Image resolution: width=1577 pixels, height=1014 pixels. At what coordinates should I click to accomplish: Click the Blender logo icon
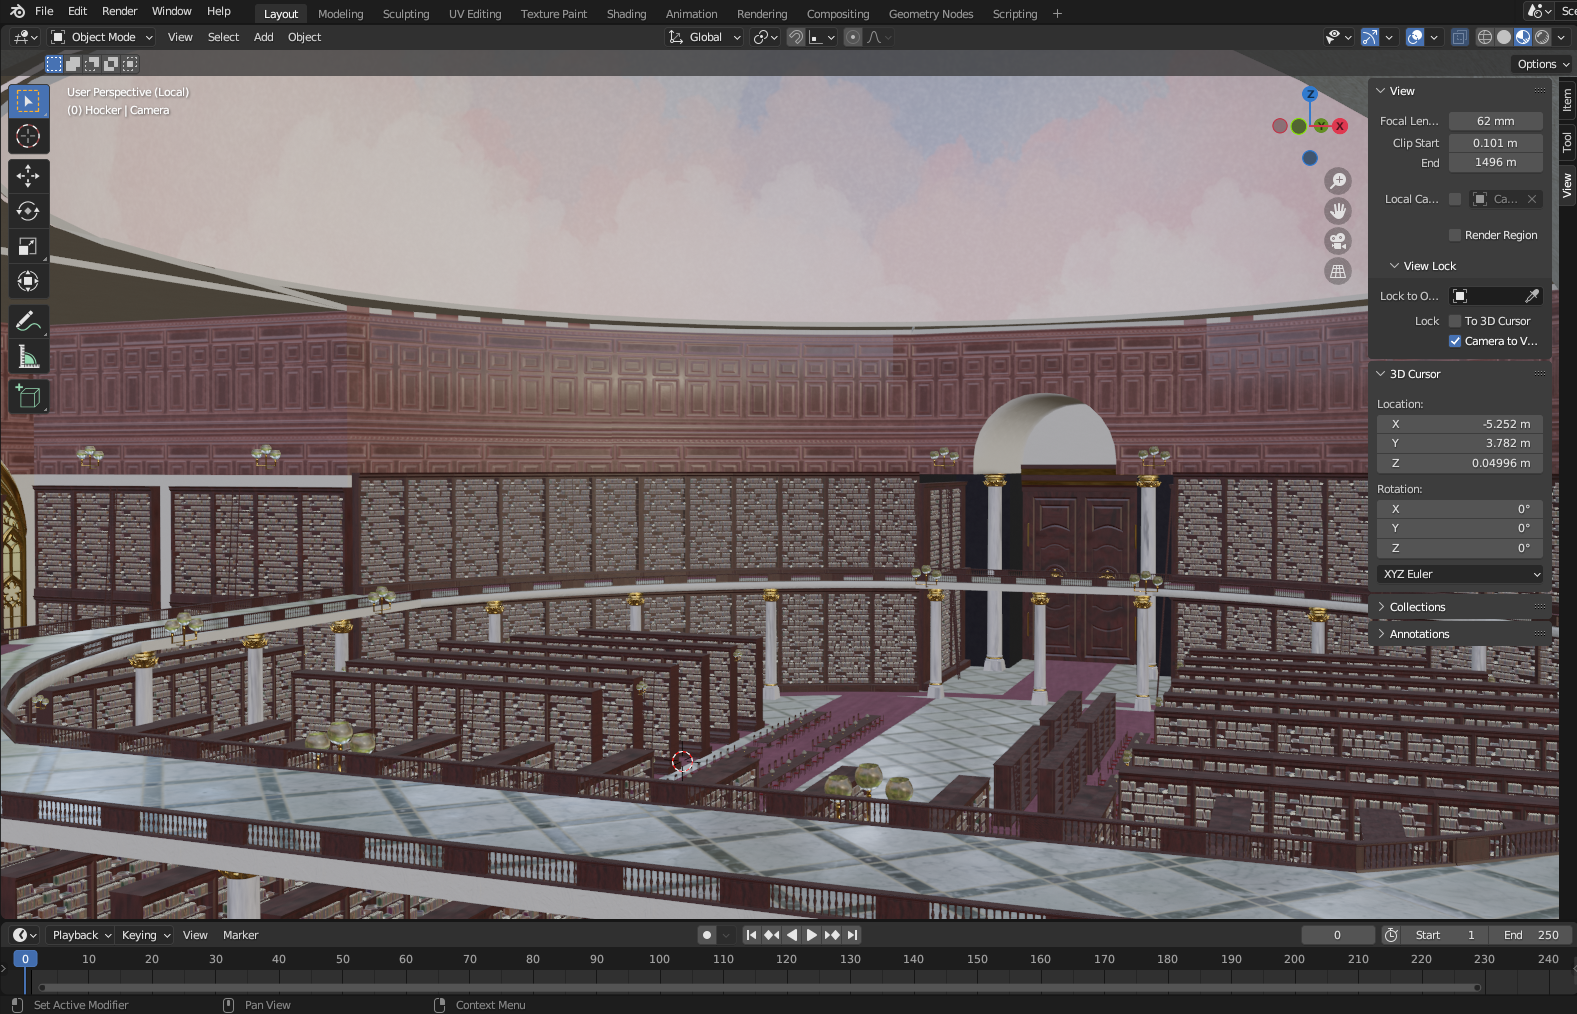coord(17,11)
